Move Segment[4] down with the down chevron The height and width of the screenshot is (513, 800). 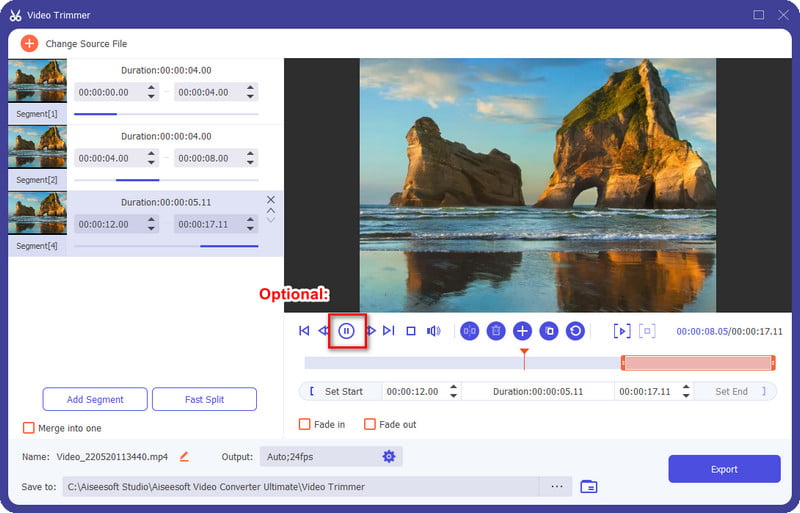tap(271, 219)
